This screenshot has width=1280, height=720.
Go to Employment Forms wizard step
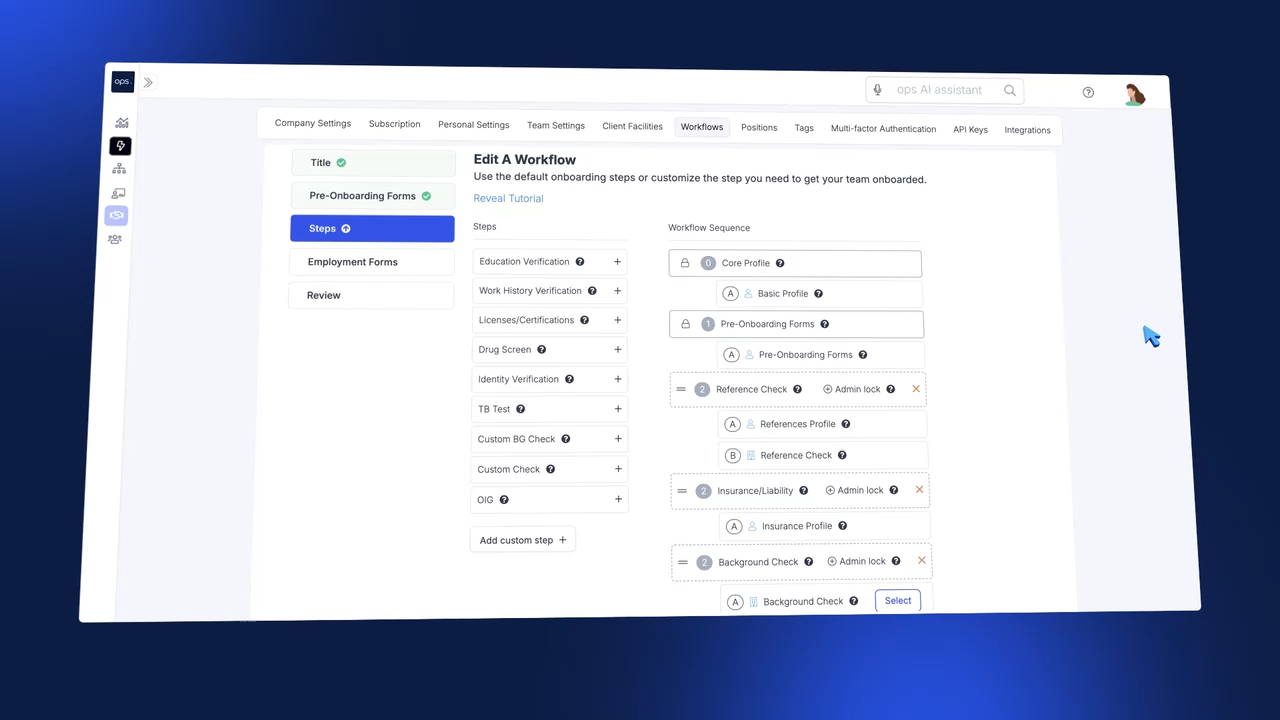(372, 262)
